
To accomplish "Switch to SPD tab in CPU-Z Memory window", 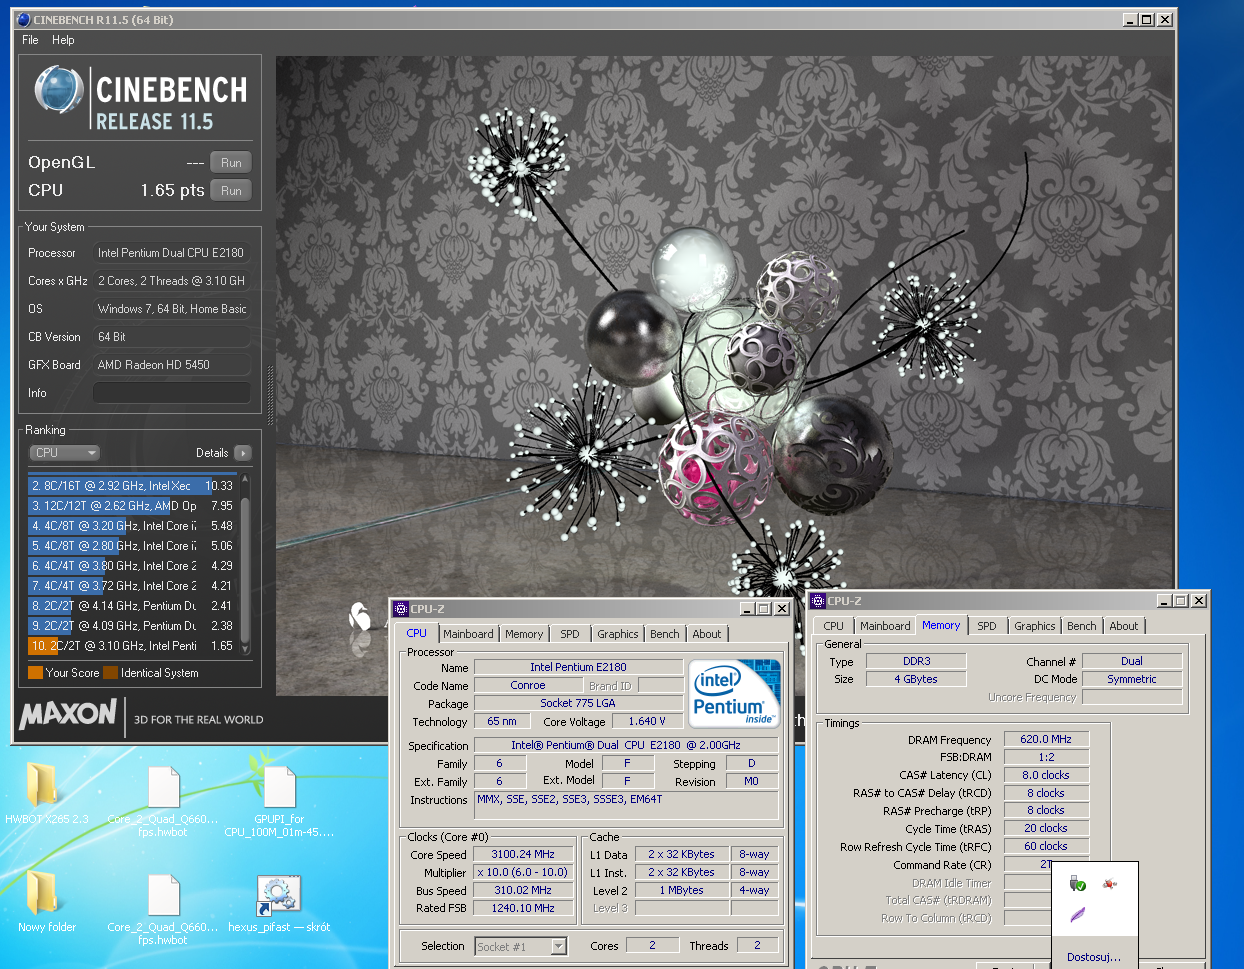I will click(x=987, y=626).
